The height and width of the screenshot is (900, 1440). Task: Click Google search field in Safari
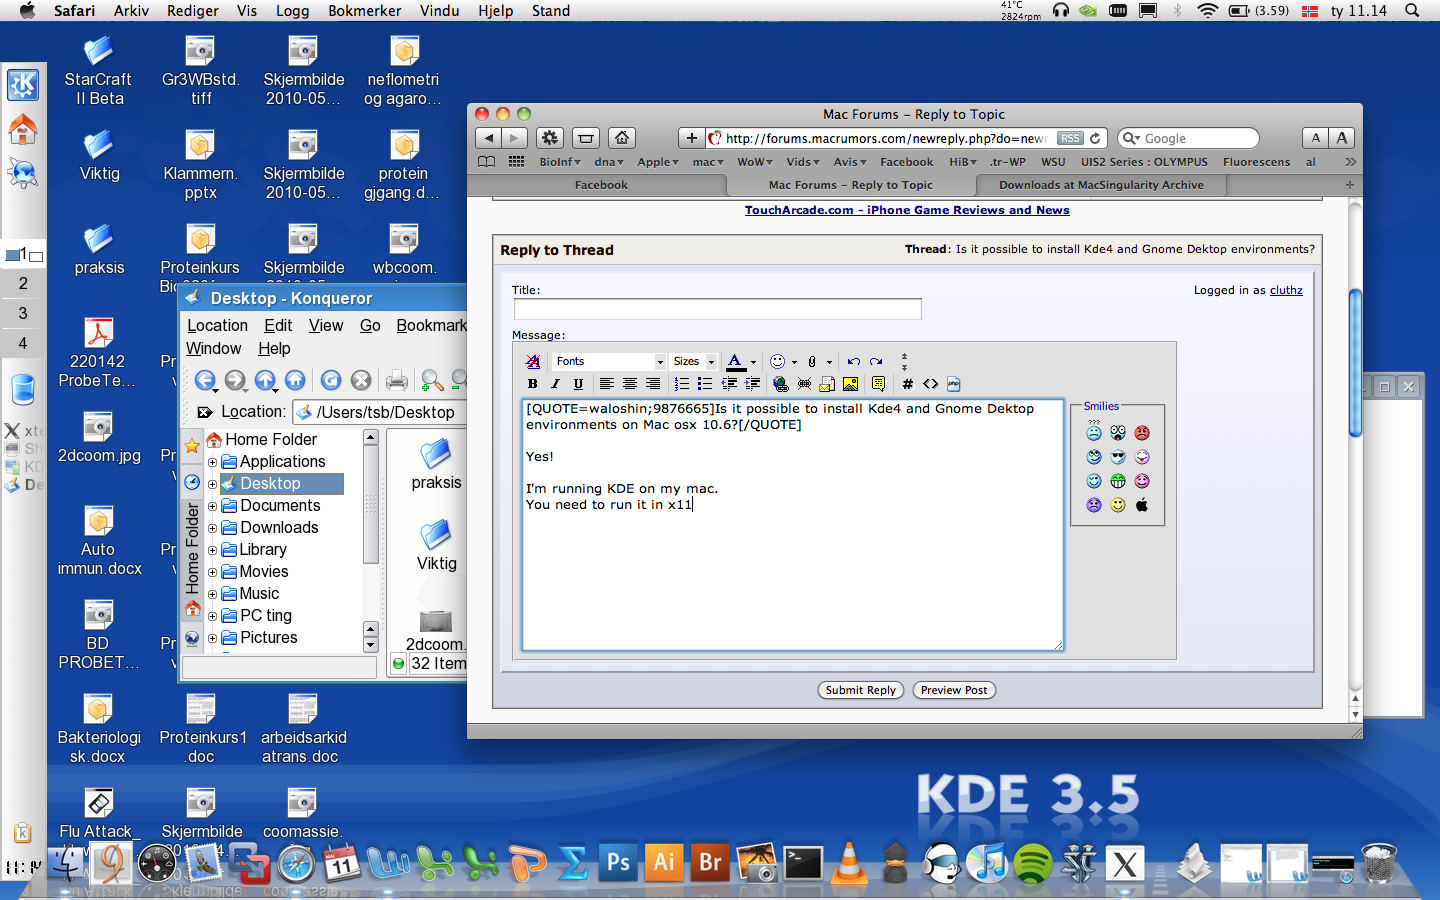(x=1188, y=138)
